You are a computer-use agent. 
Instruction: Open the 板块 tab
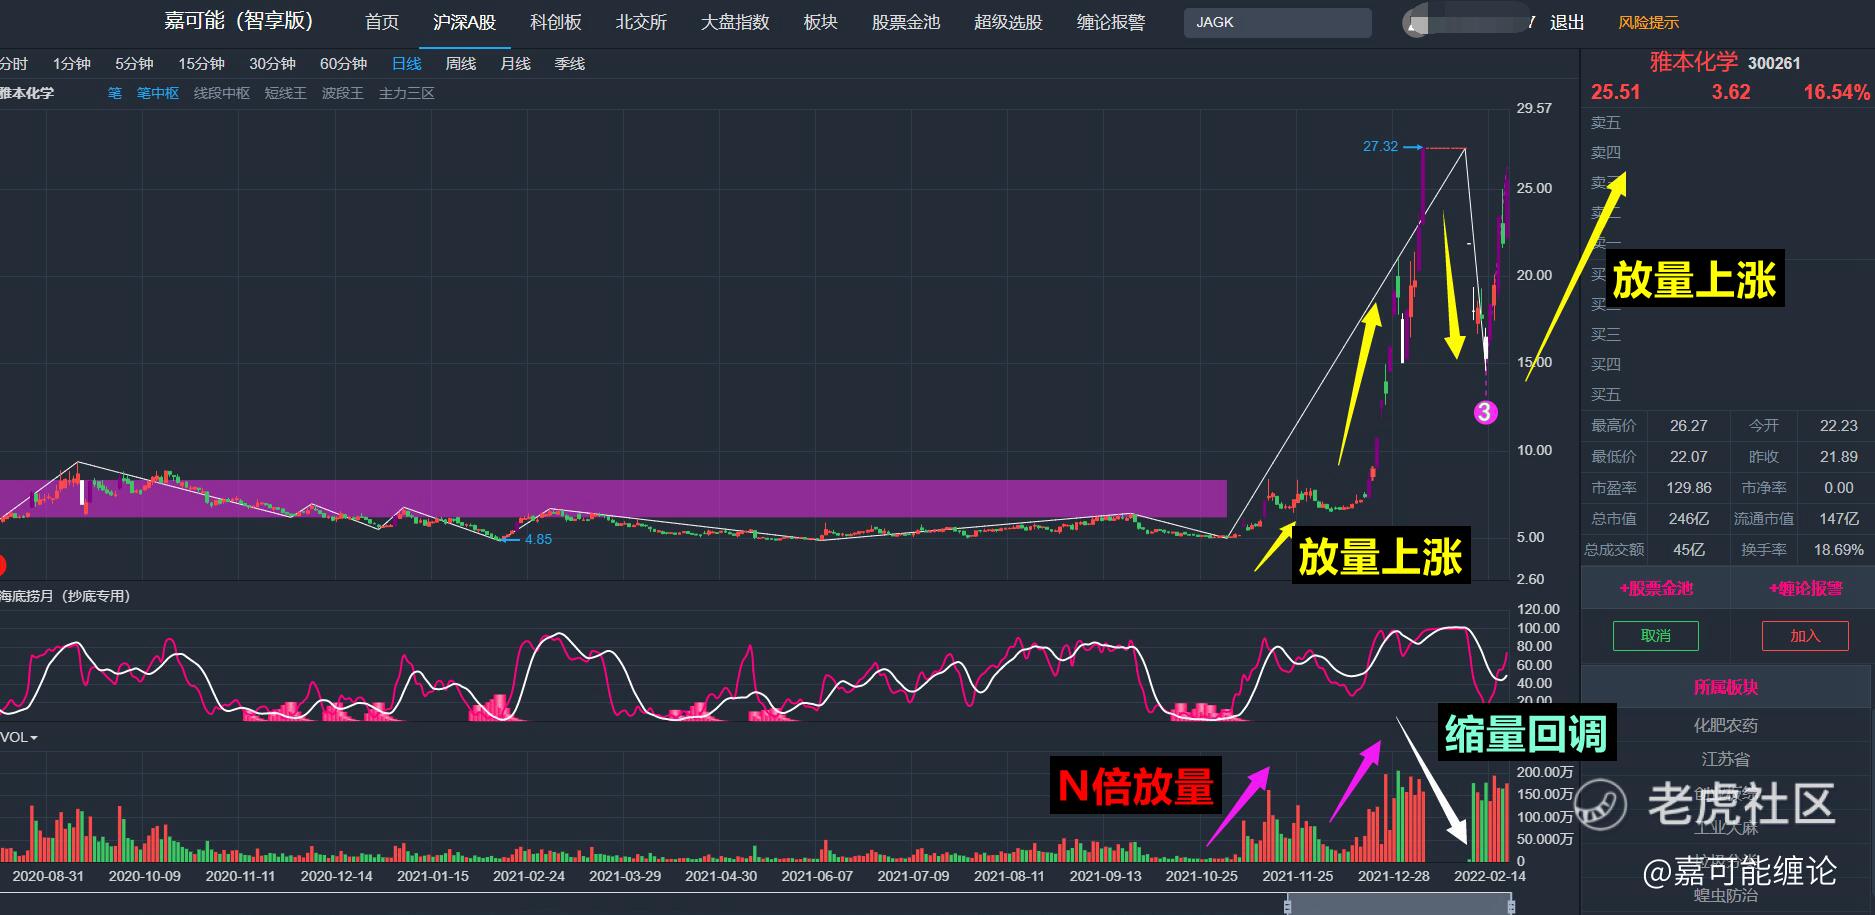point(821,22)
